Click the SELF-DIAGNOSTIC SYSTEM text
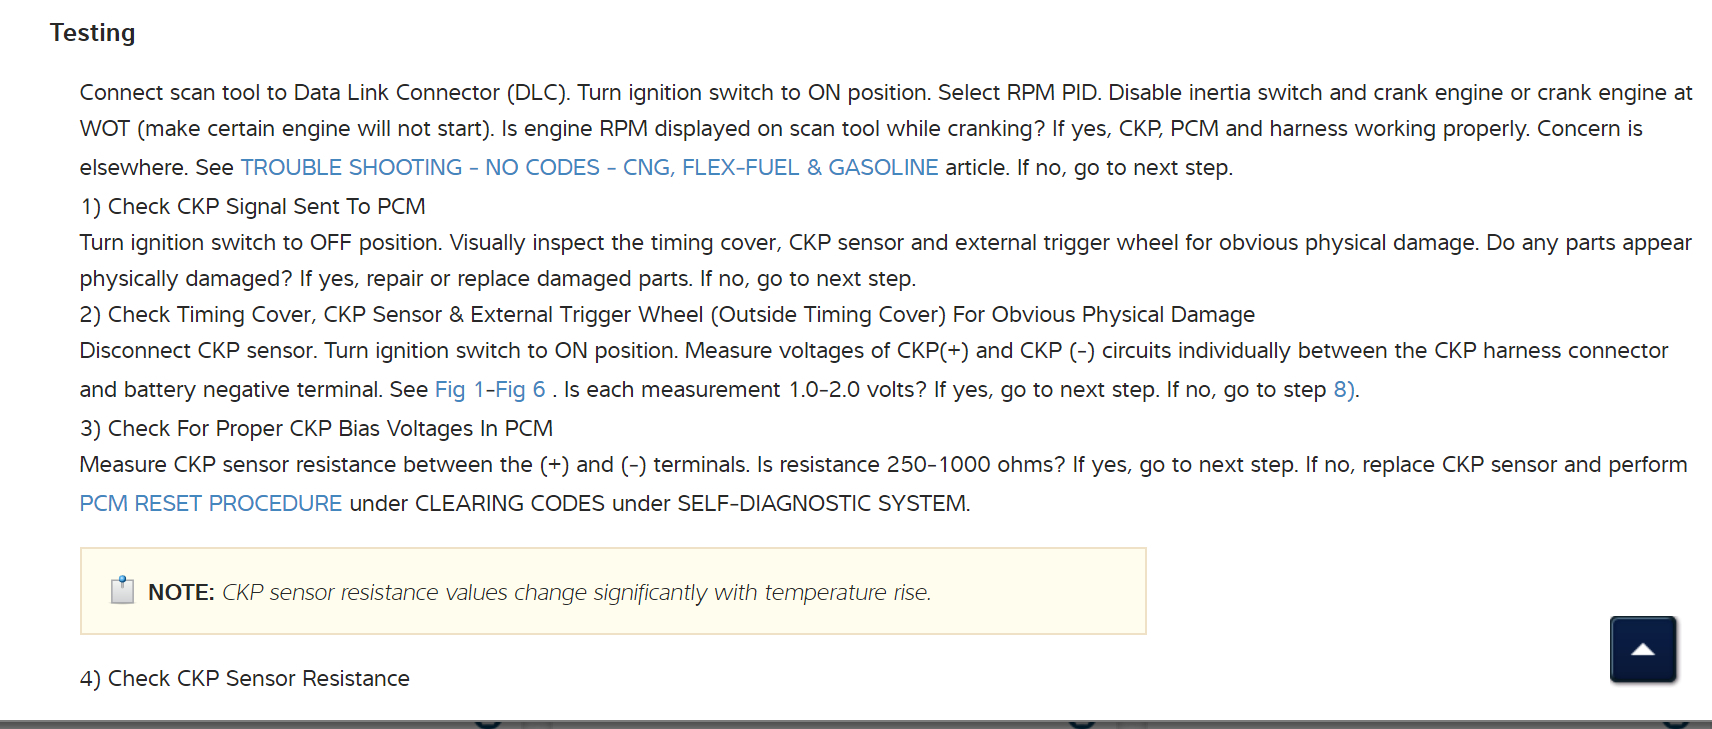Image resolution: width=1712 pixels, height=729 pixels. tap(822, 503)
